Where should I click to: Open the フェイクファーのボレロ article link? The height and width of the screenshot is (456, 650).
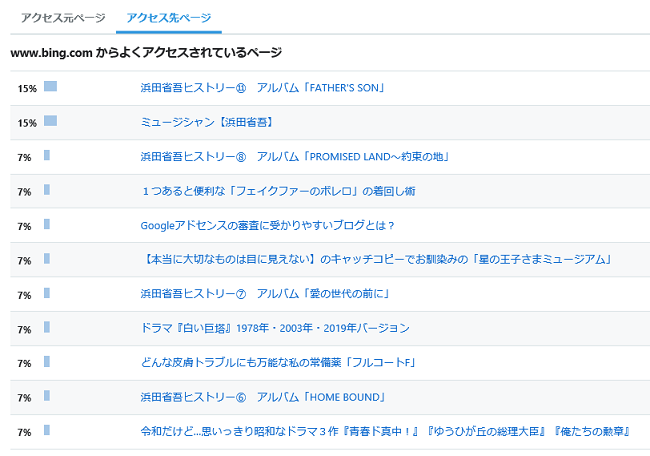[278, 191]
